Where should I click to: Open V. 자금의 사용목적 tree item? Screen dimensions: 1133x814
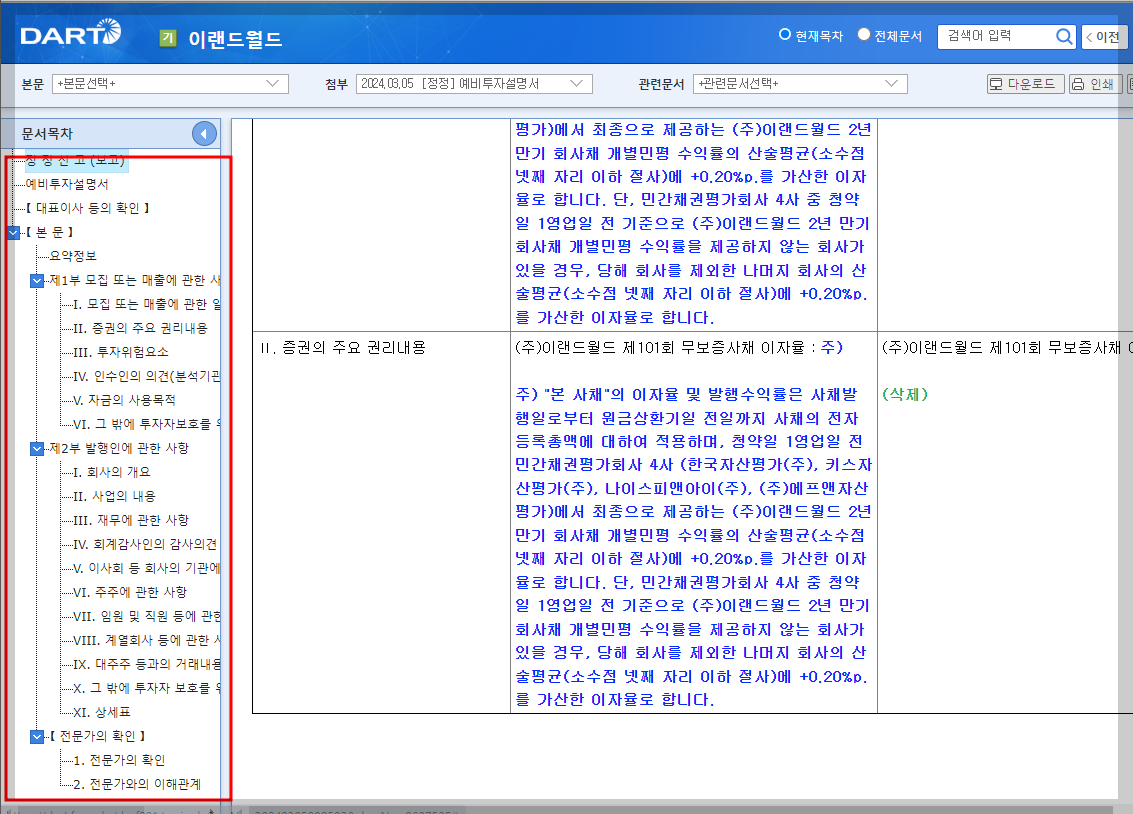pos(124,400)
